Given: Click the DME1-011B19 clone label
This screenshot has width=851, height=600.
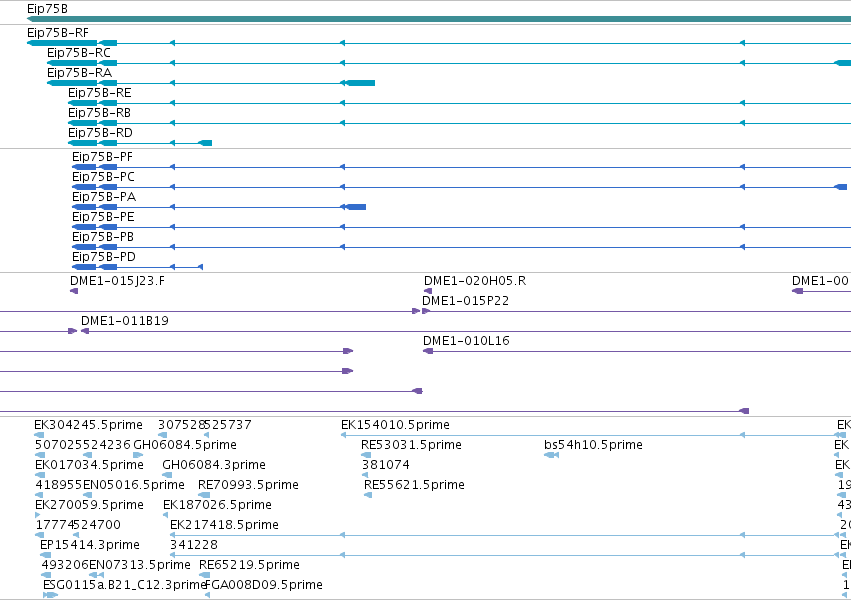Looking at the screenshot, I should [125, 322].
